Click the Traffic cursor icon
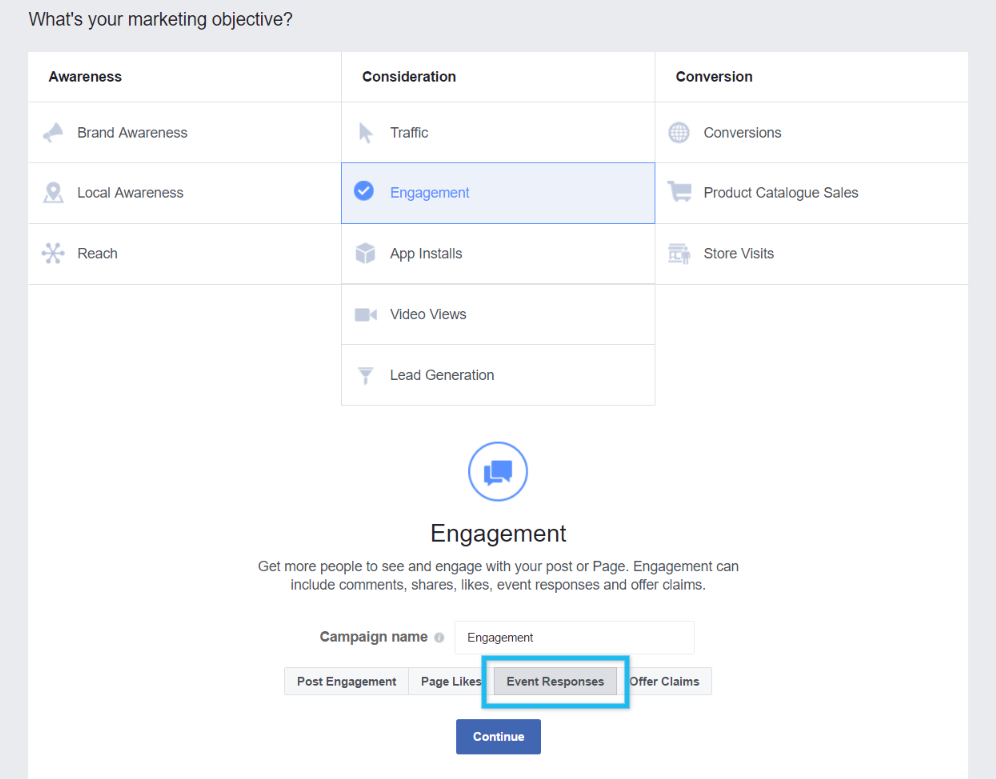Screen dimensions: 996x779 tap(366, 133)
